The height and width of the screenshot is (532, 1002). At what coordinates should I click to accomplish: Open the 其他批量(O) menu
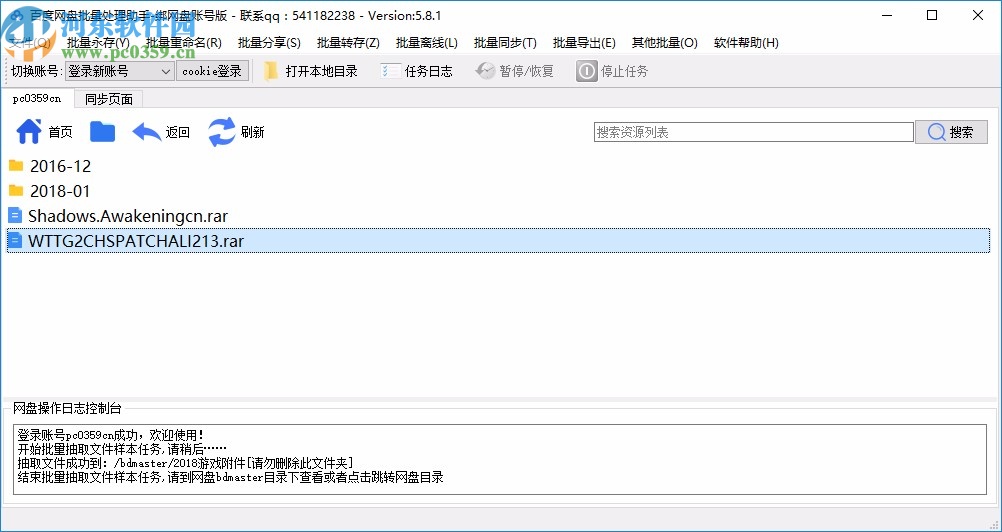click(x=665, y=43)
